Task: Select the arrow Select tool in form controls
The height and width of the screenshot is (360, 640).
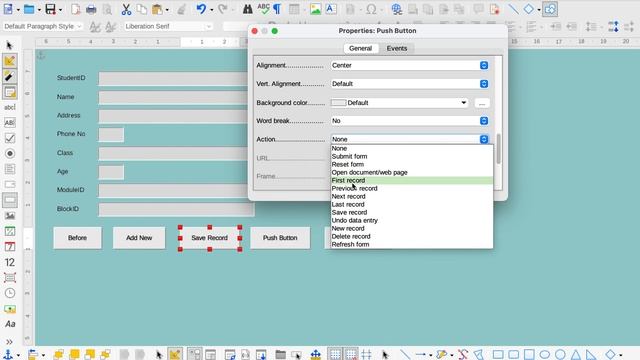Action: (x=9, y=45)
